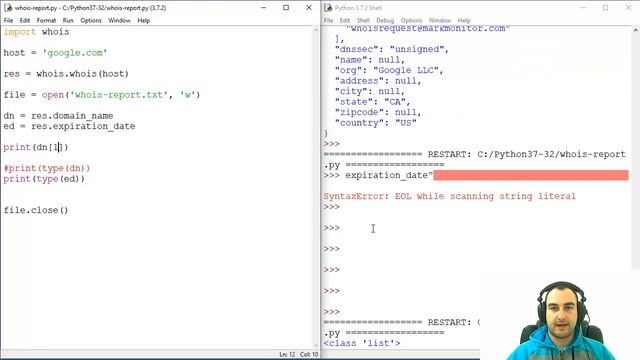
Task: Open Options menu in Python Shell window
Action: click(411, 20)
